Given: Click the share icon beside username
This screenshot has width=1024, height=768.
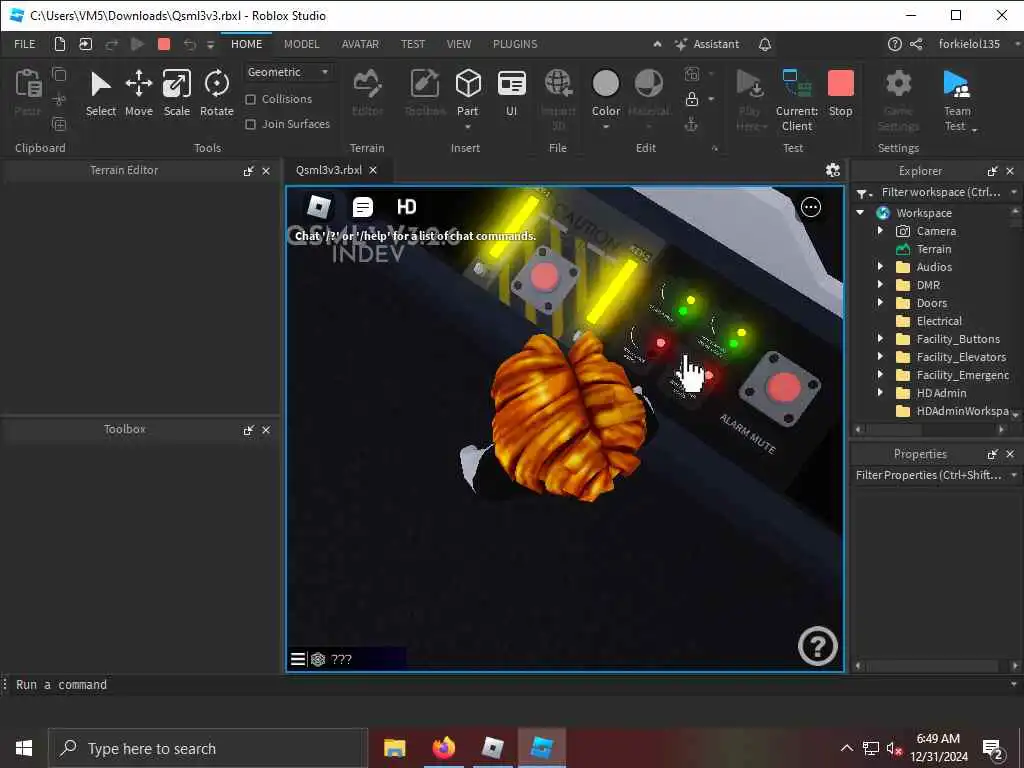Looking at the screenshot, I should coord(917,44).
